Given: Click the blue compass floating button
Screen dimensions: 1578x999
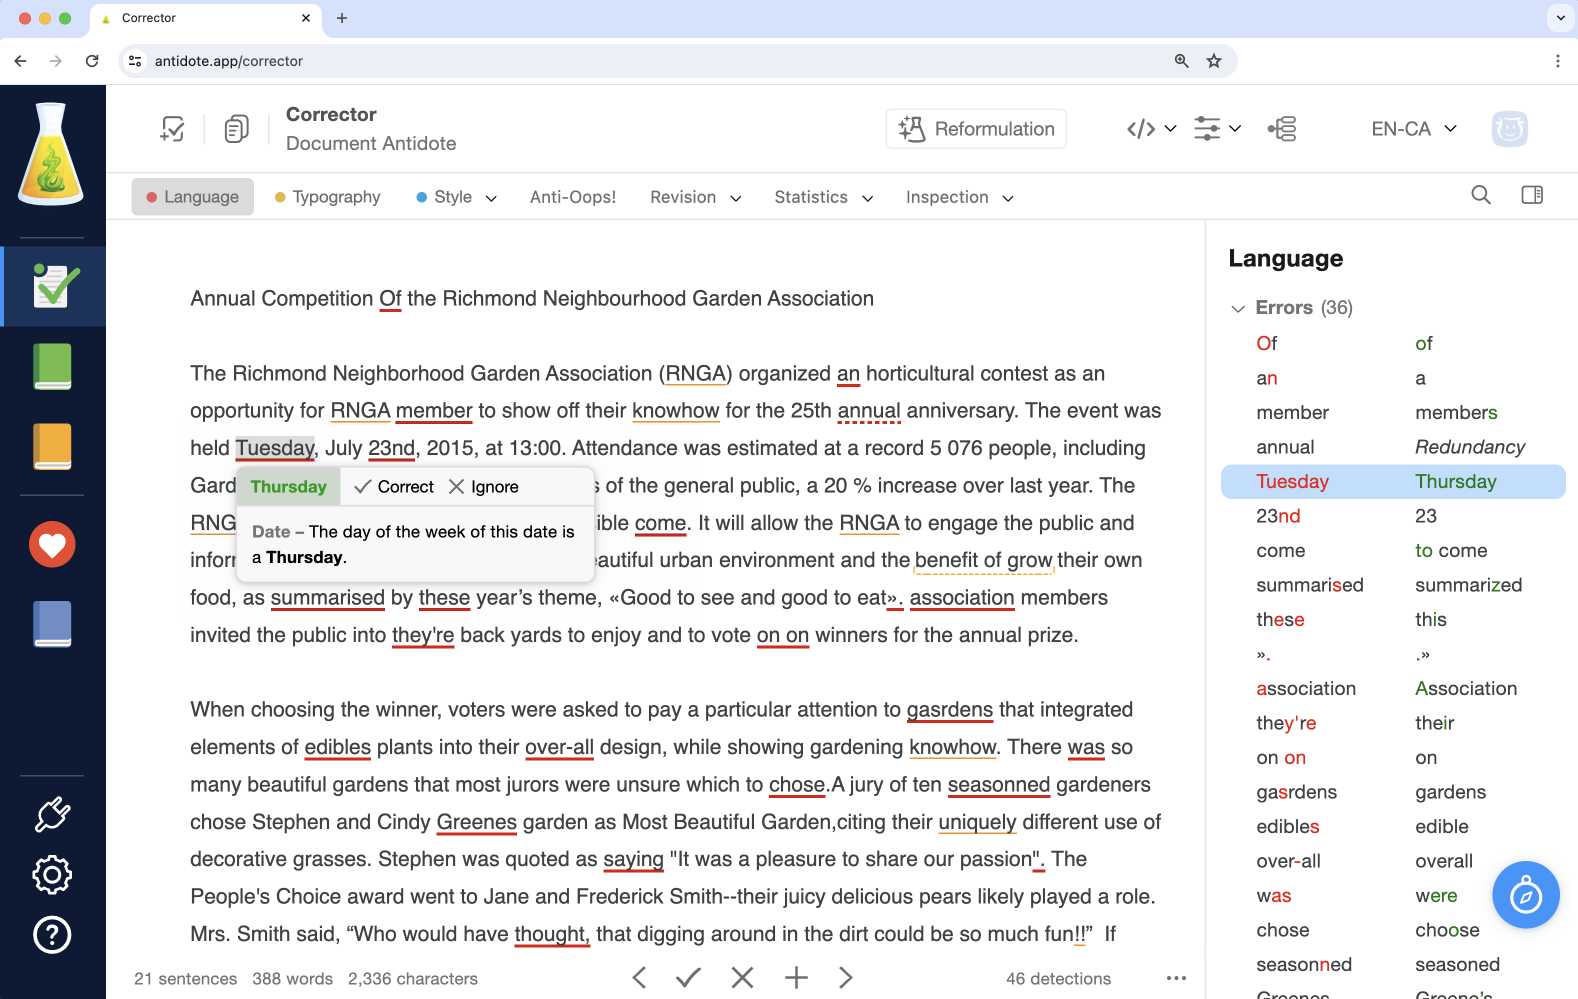Looking at the screenshot, I should (x=1525, y=895).
